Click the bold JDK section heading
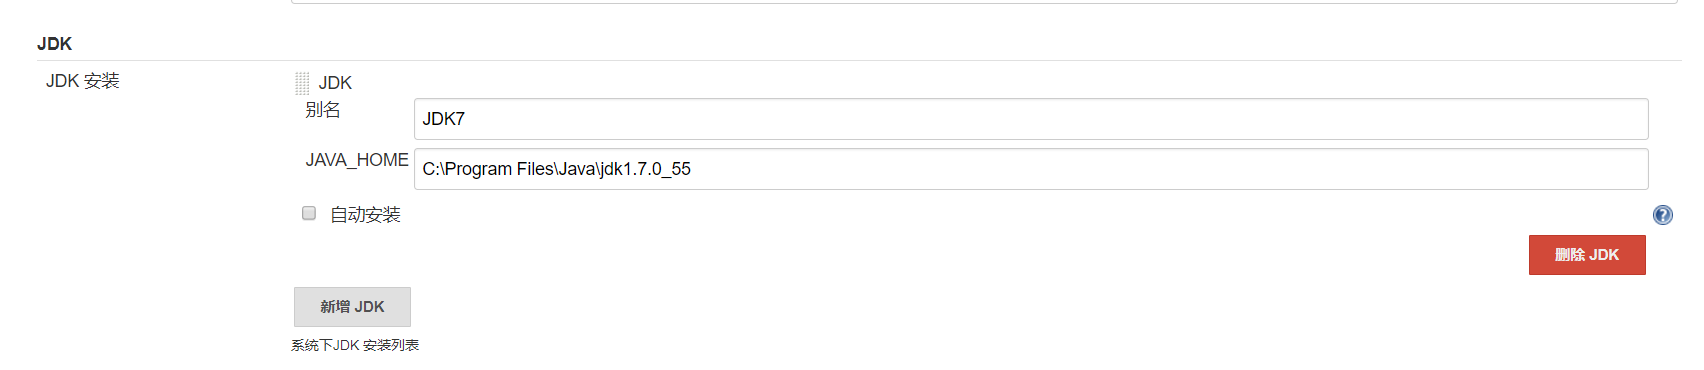Image resolution: width=1704 pixels, height=370 pixels. tap(54, 44)
